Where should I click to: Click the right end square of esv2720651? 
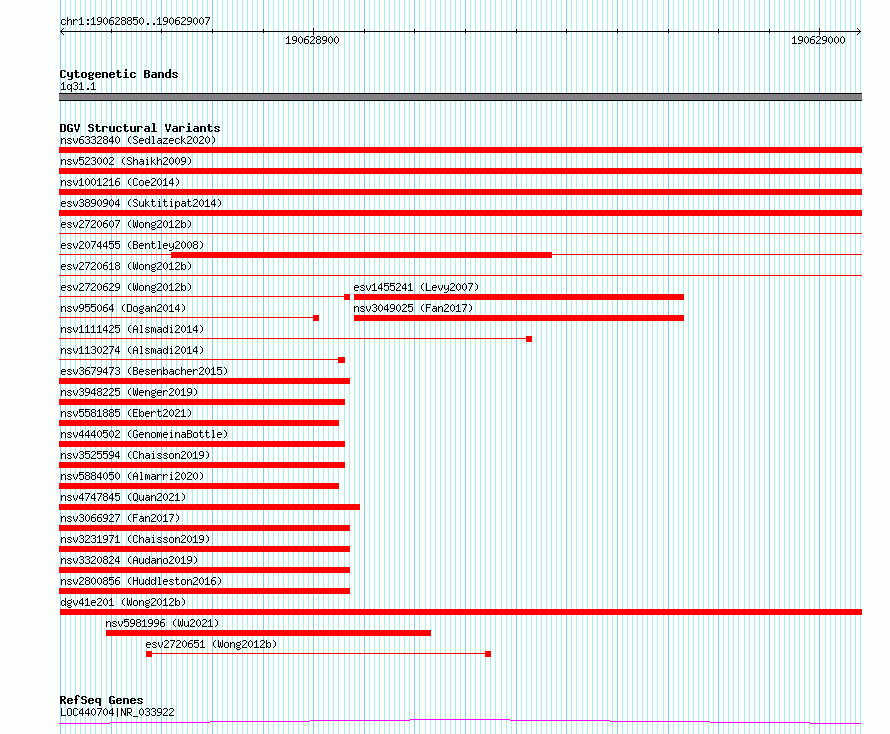pyautogui.click(x=488, y=654)
